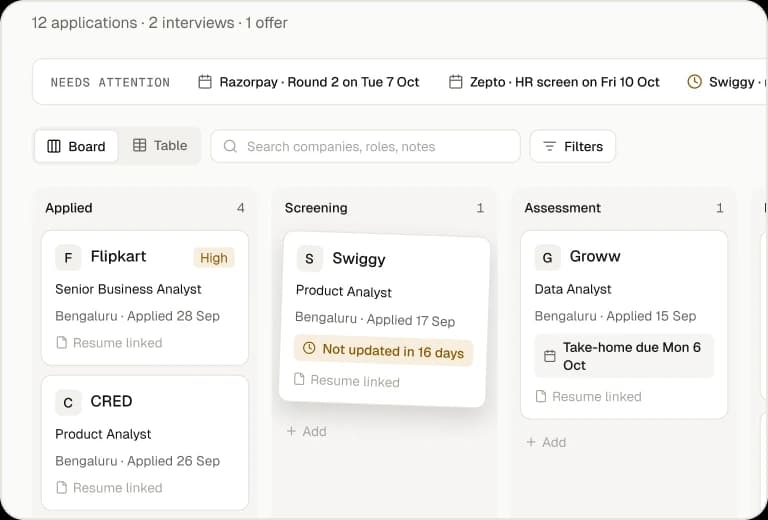Switch to Table view

click(x=160, y=145)
